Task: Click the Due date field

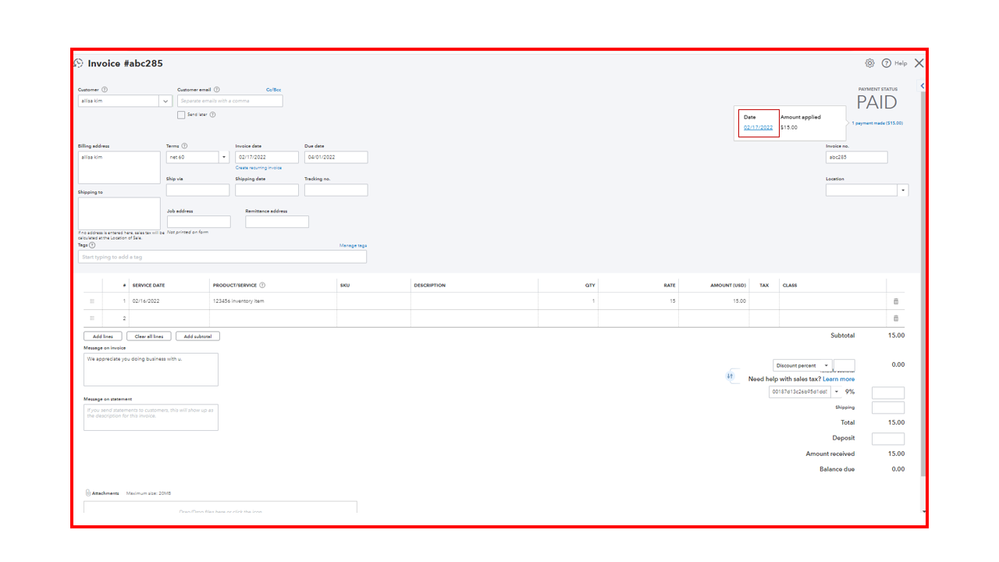Action: [x=336, y=157]
